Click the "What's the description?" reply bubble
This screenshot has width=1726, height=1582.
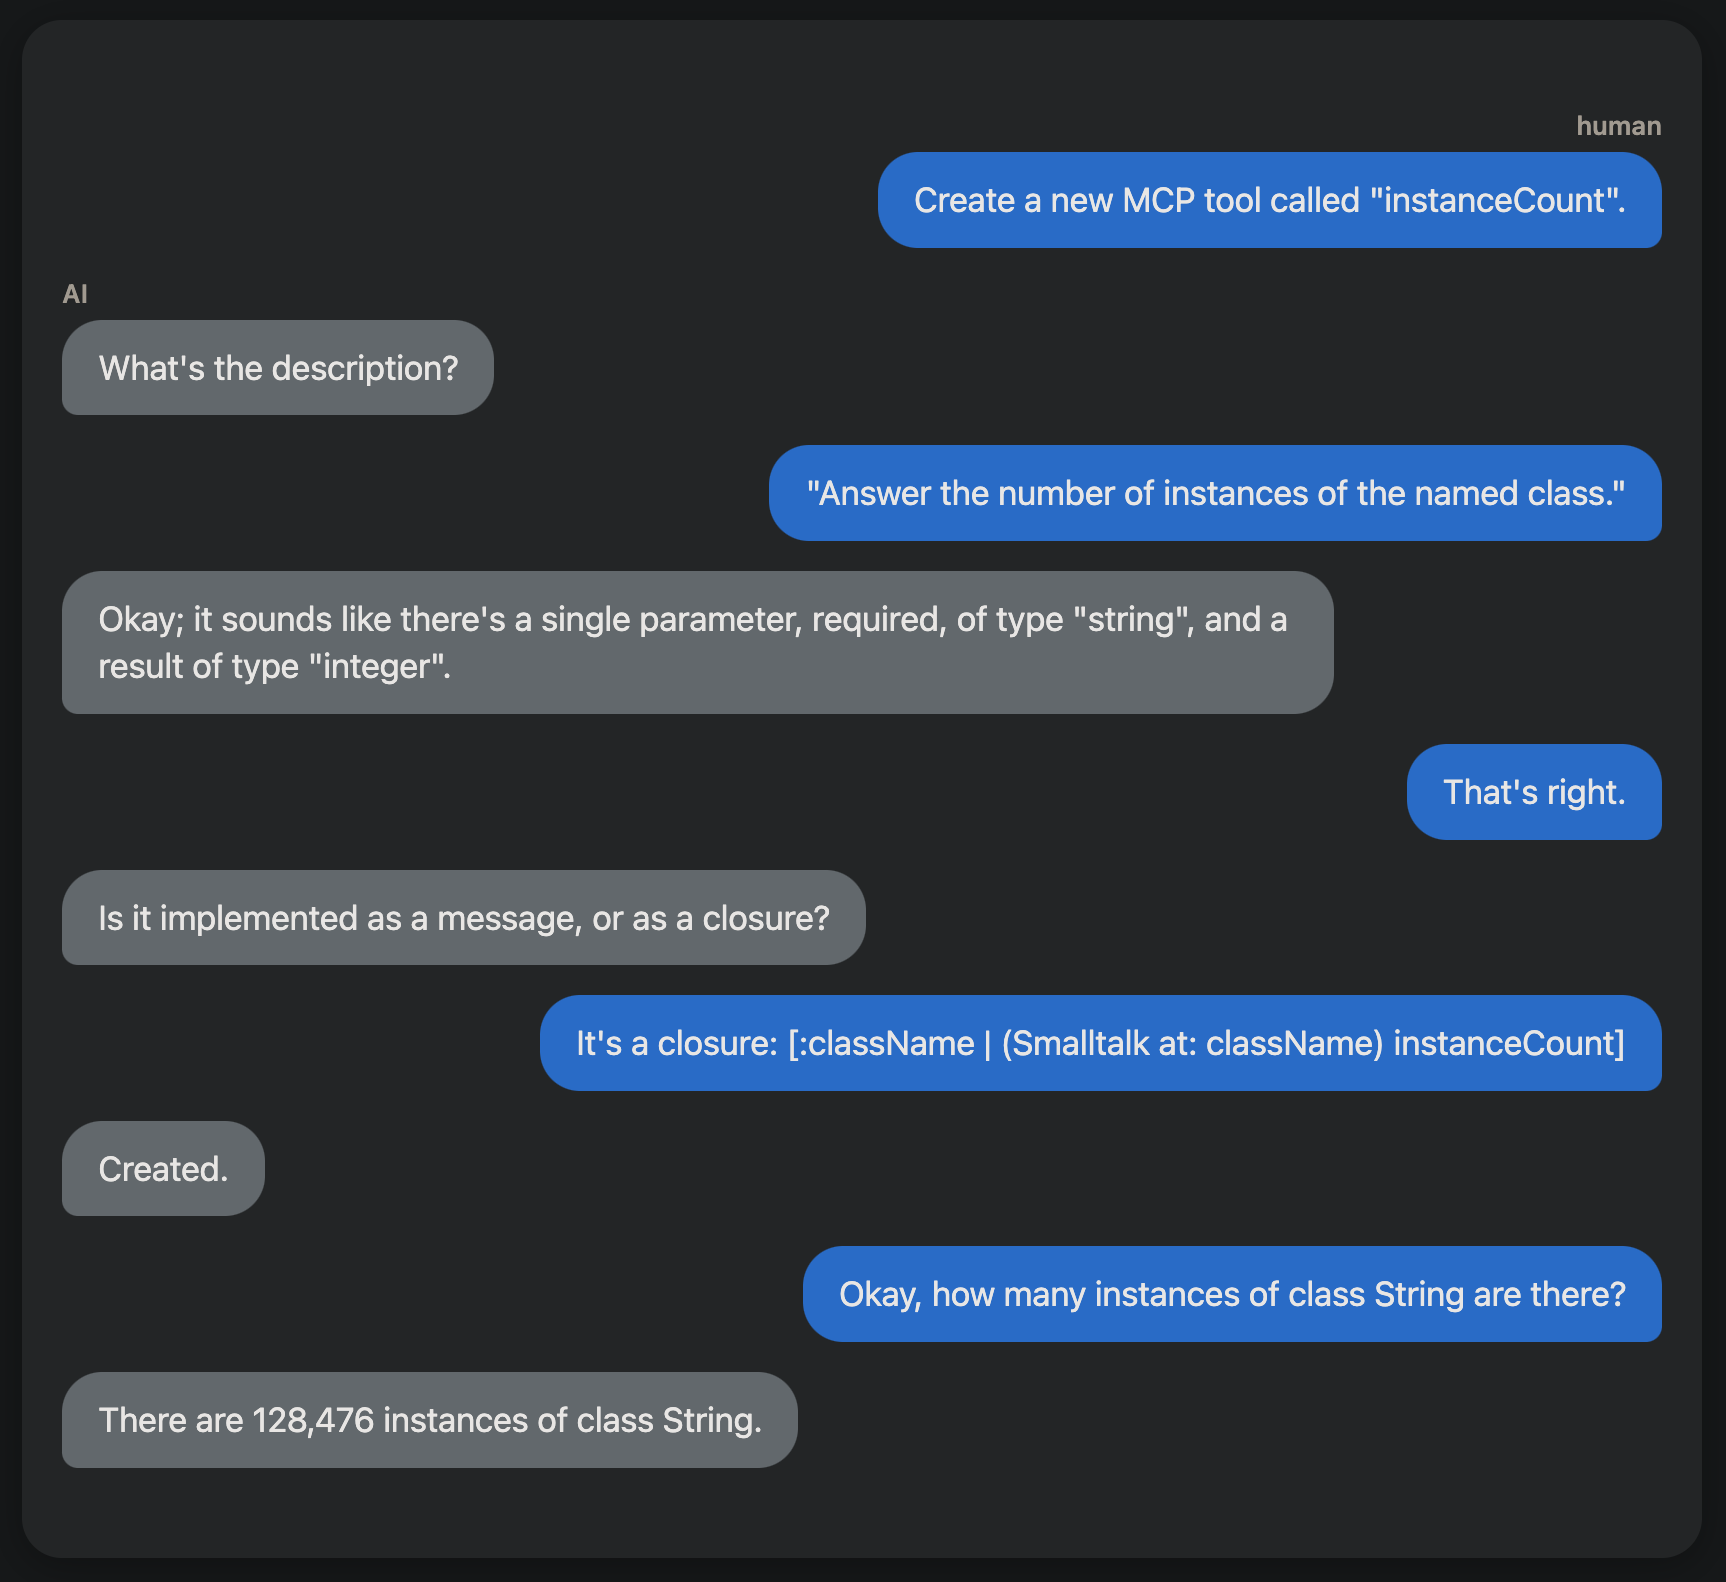pos(277,368)
